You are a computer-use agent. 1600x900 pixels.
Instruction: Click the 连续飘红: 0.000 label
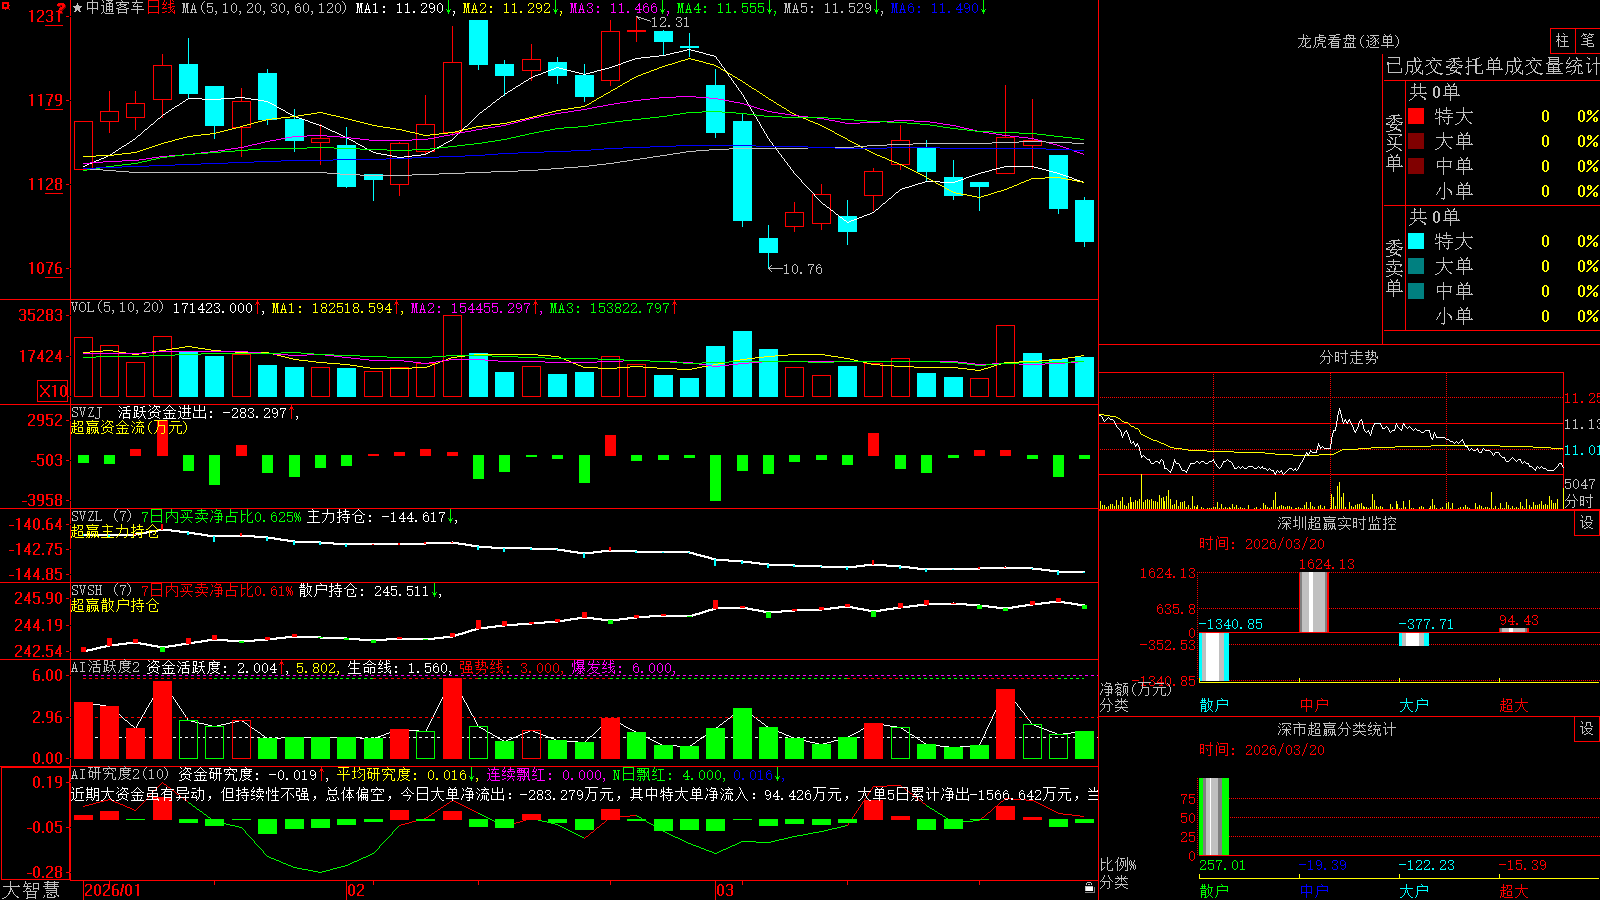coord(545,774)
